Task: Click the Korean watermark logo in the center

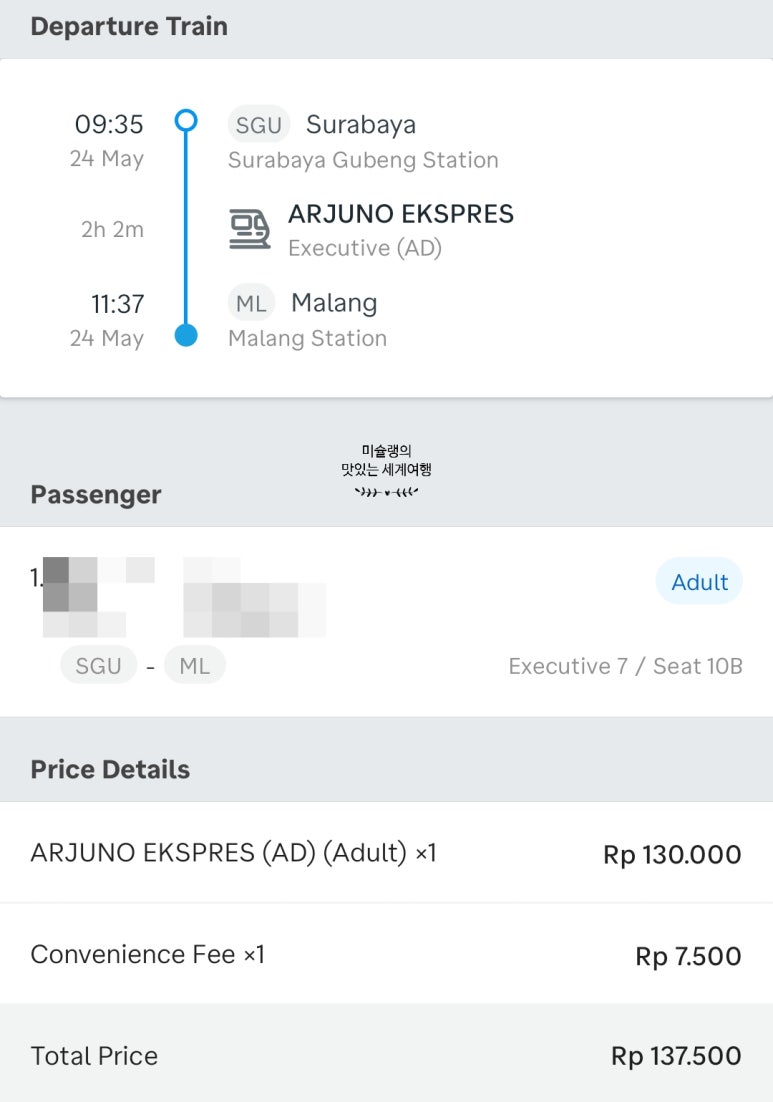Action: click(x=386, y=470)
